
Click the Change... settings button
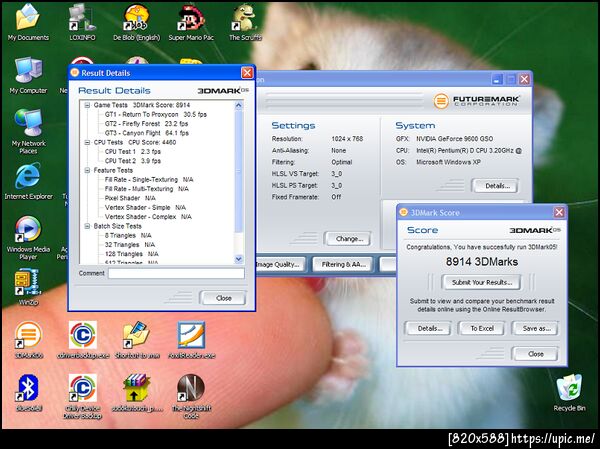click(348, 239)
